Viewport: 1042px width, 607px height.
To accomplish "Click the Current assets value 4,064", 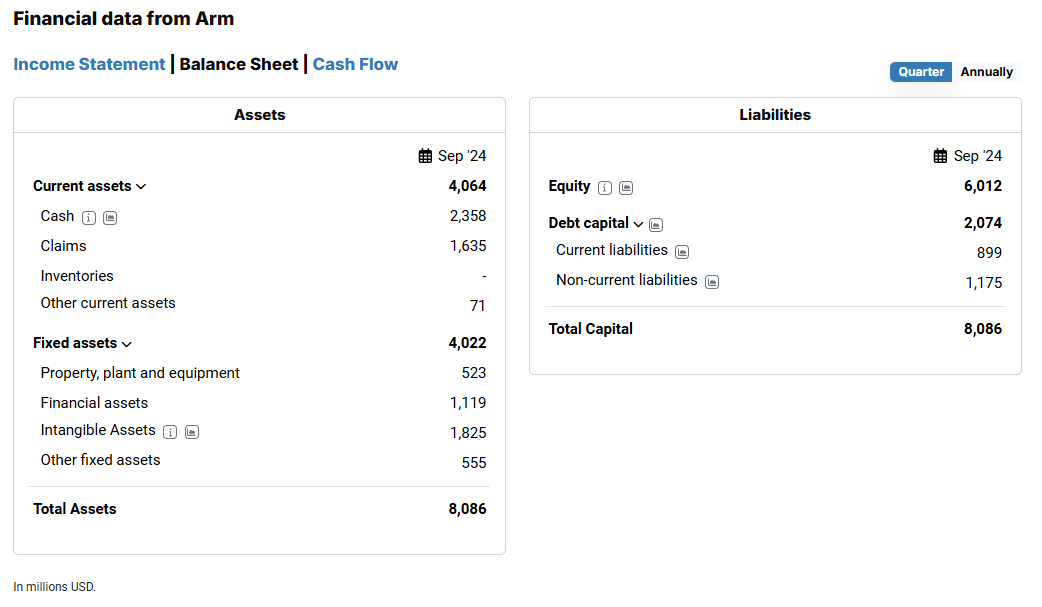I will 467,186.
